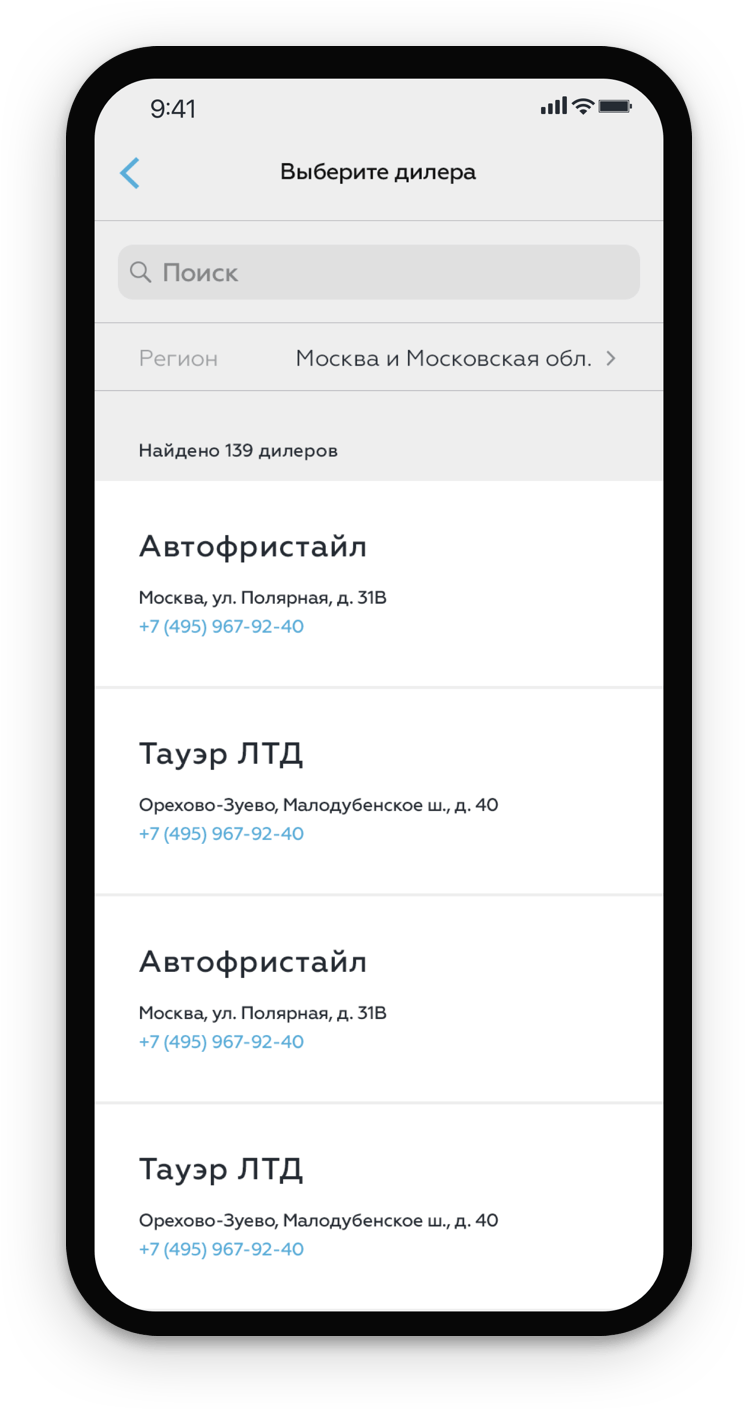
Task: Focus the Поиск search field
Action: point(390,272)
